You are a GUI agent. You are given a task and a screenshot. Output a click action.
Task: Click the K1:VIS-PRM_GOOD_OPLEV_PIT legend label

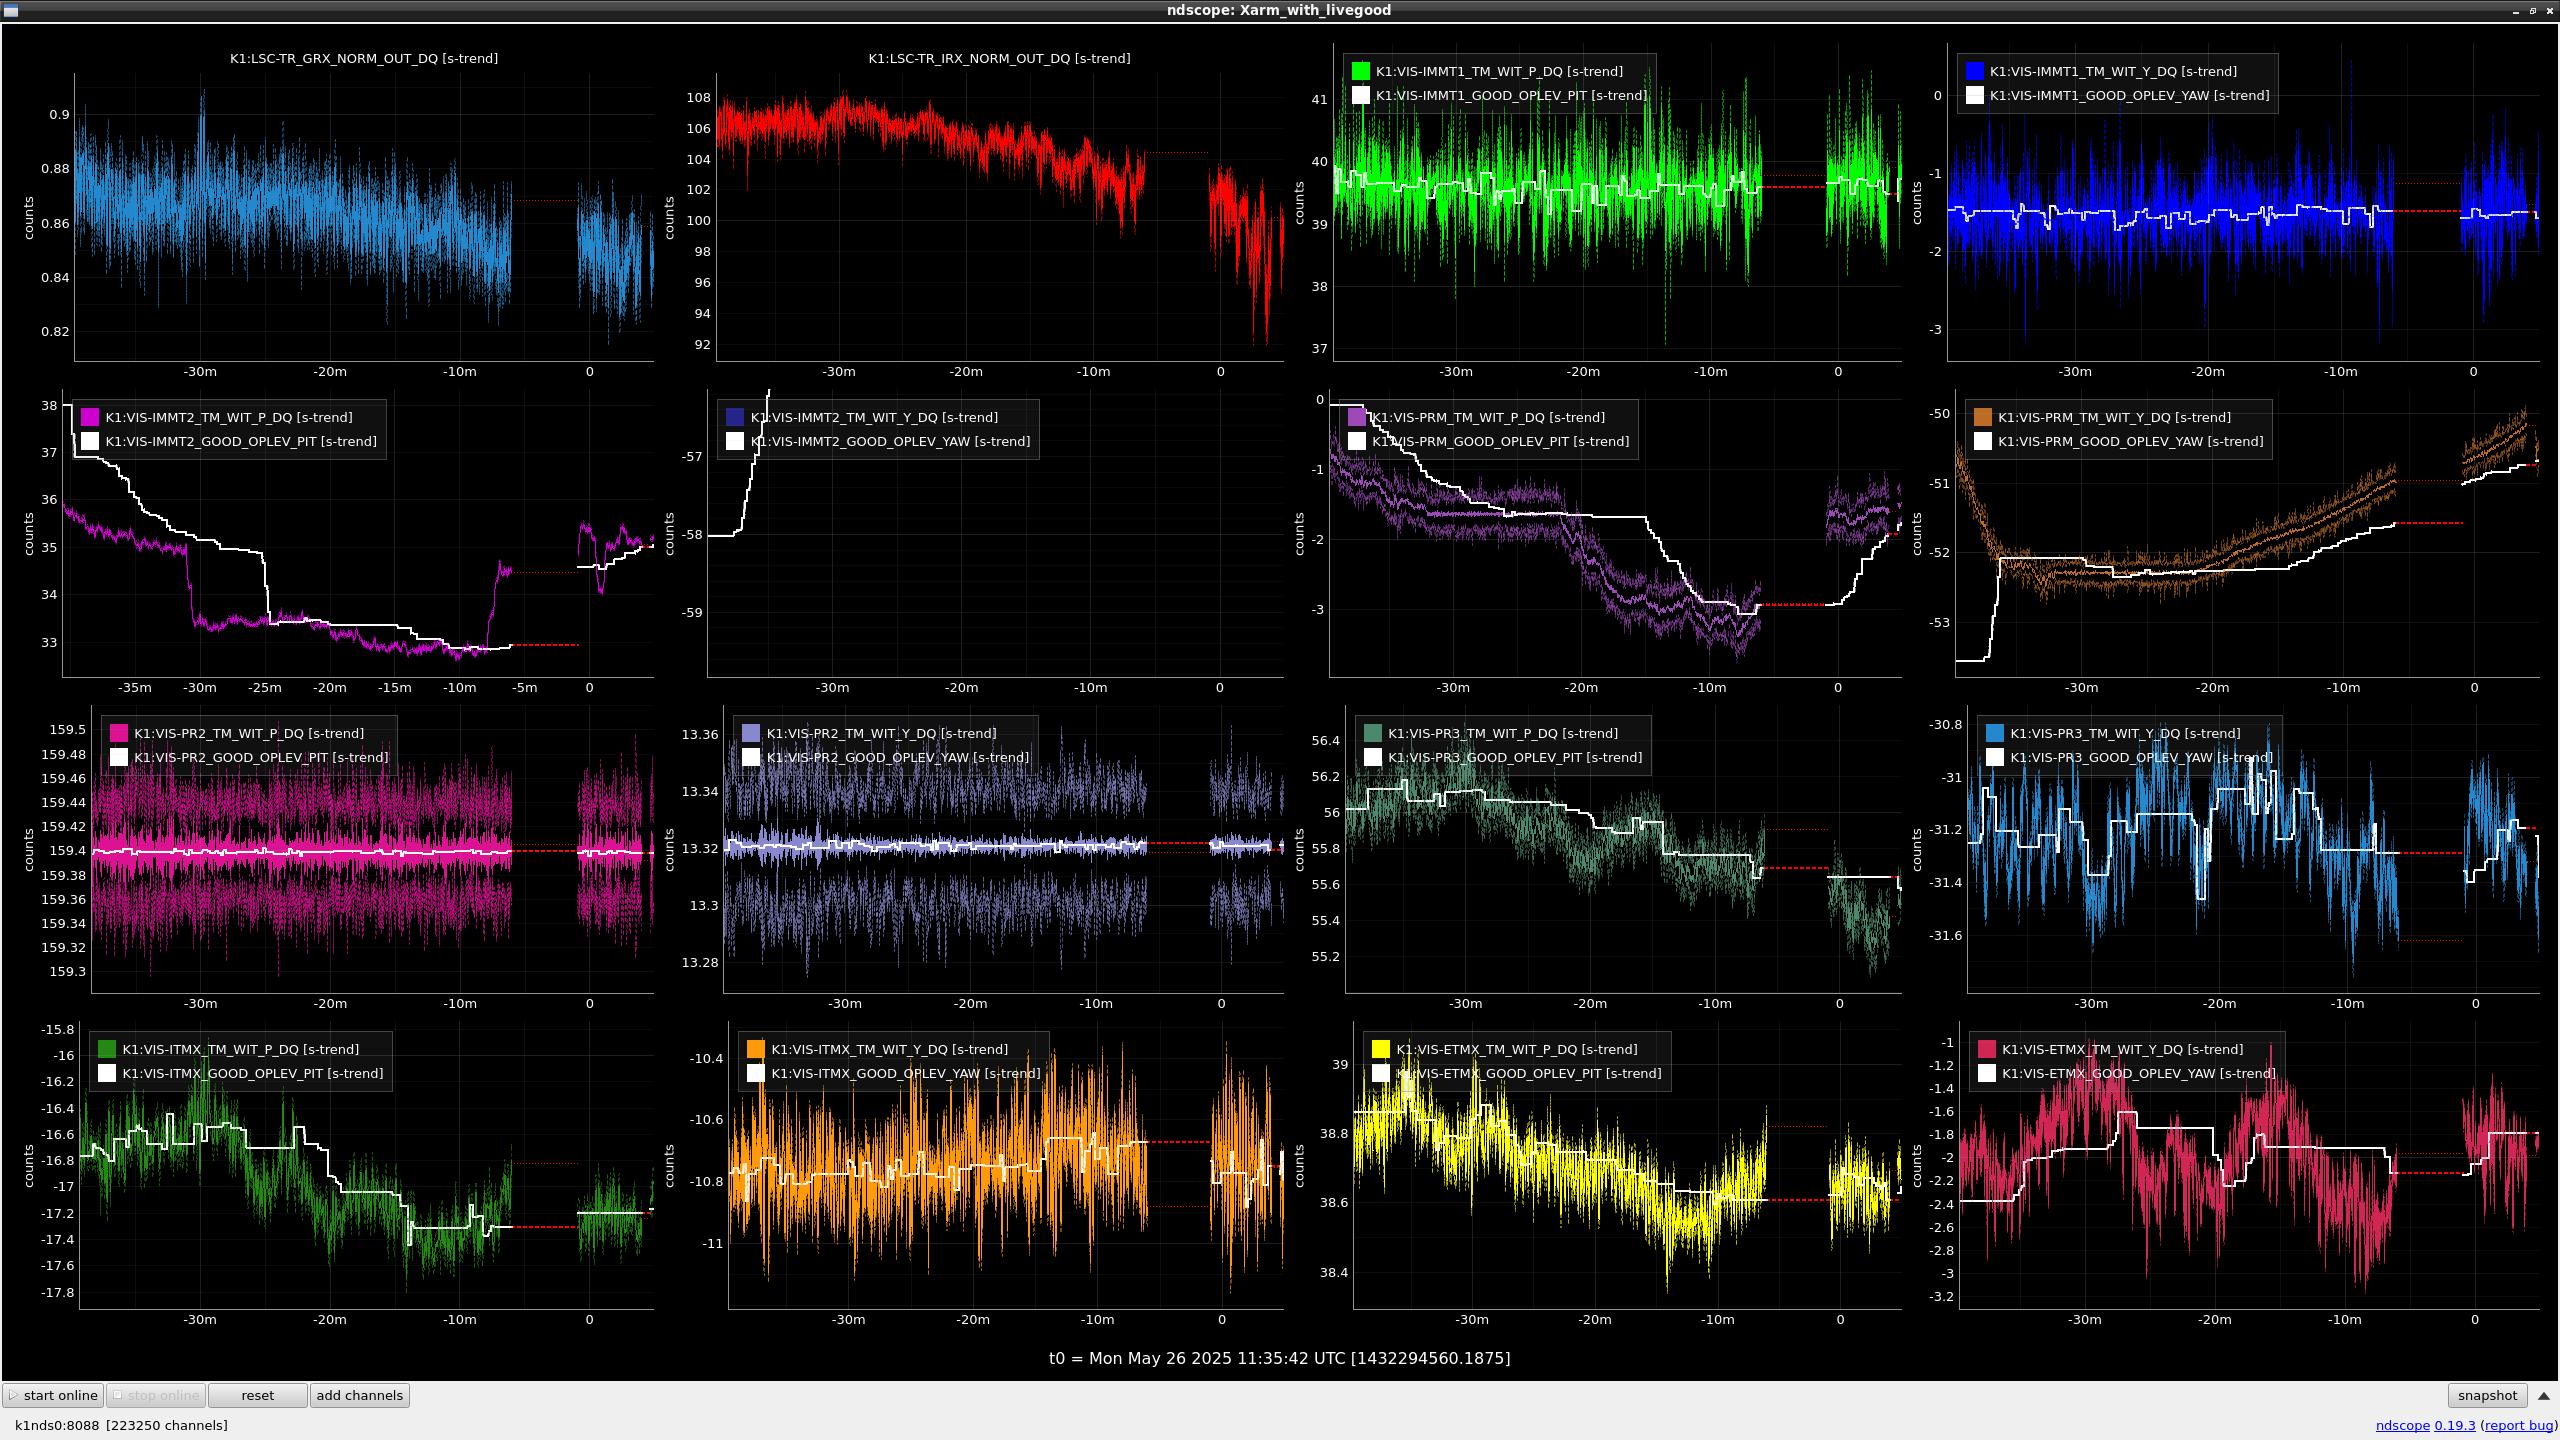(1500, 441)
